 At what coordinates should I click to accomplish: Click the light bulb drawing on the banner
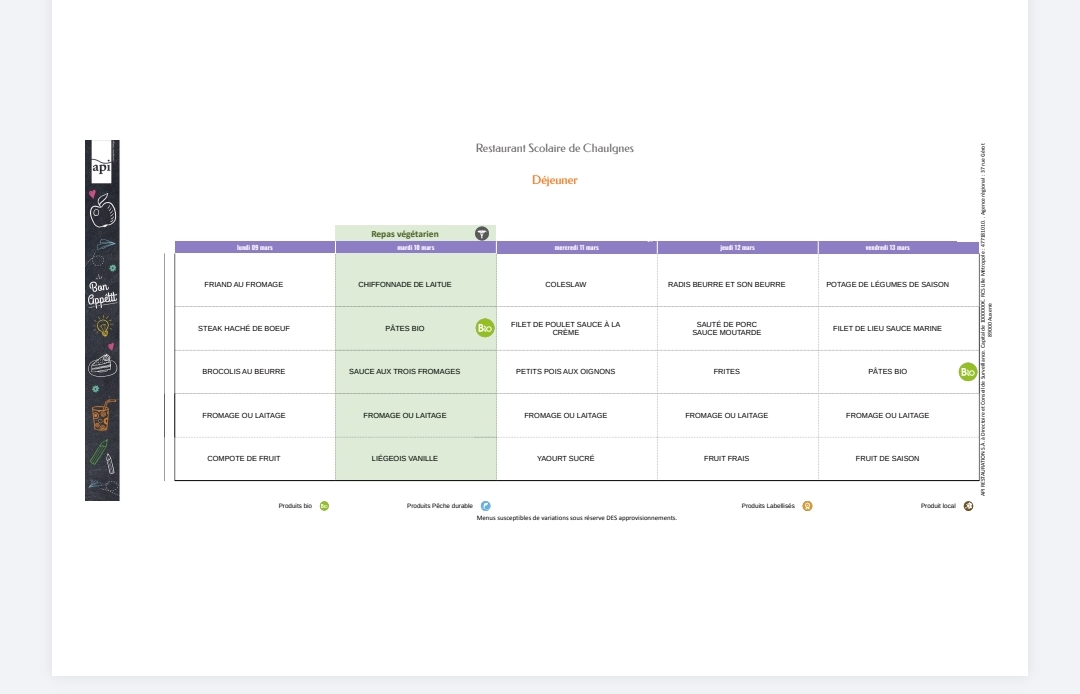(x=102, y=327)
